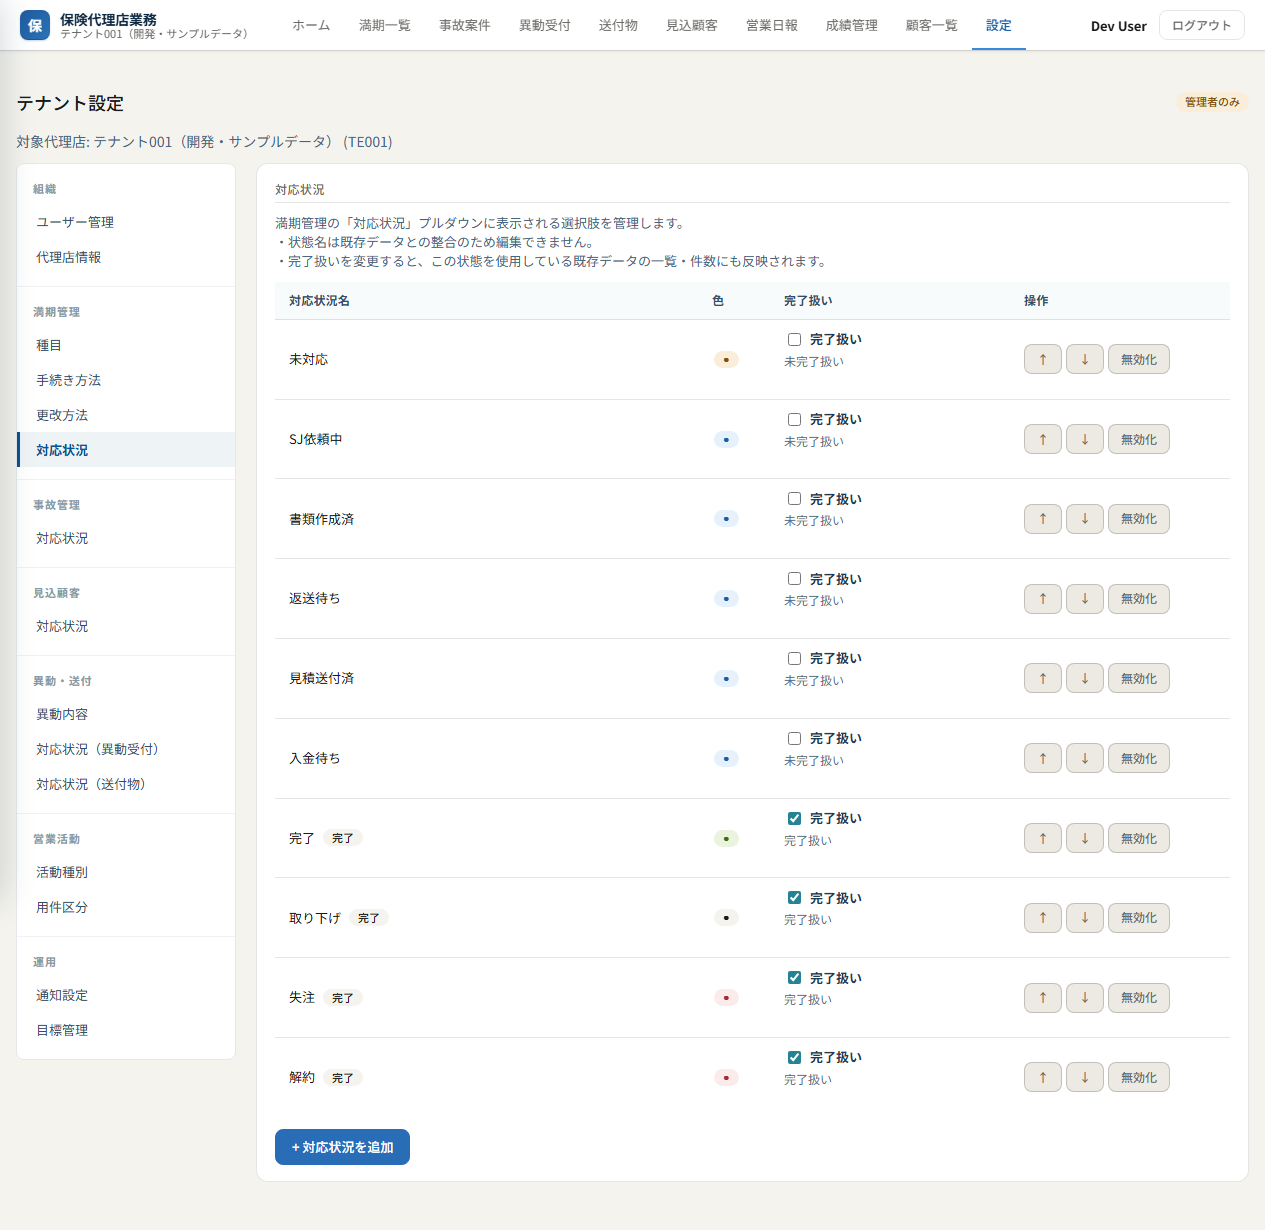
Task: Move SJ依頼中 row down
Action: coord(1085,439)
